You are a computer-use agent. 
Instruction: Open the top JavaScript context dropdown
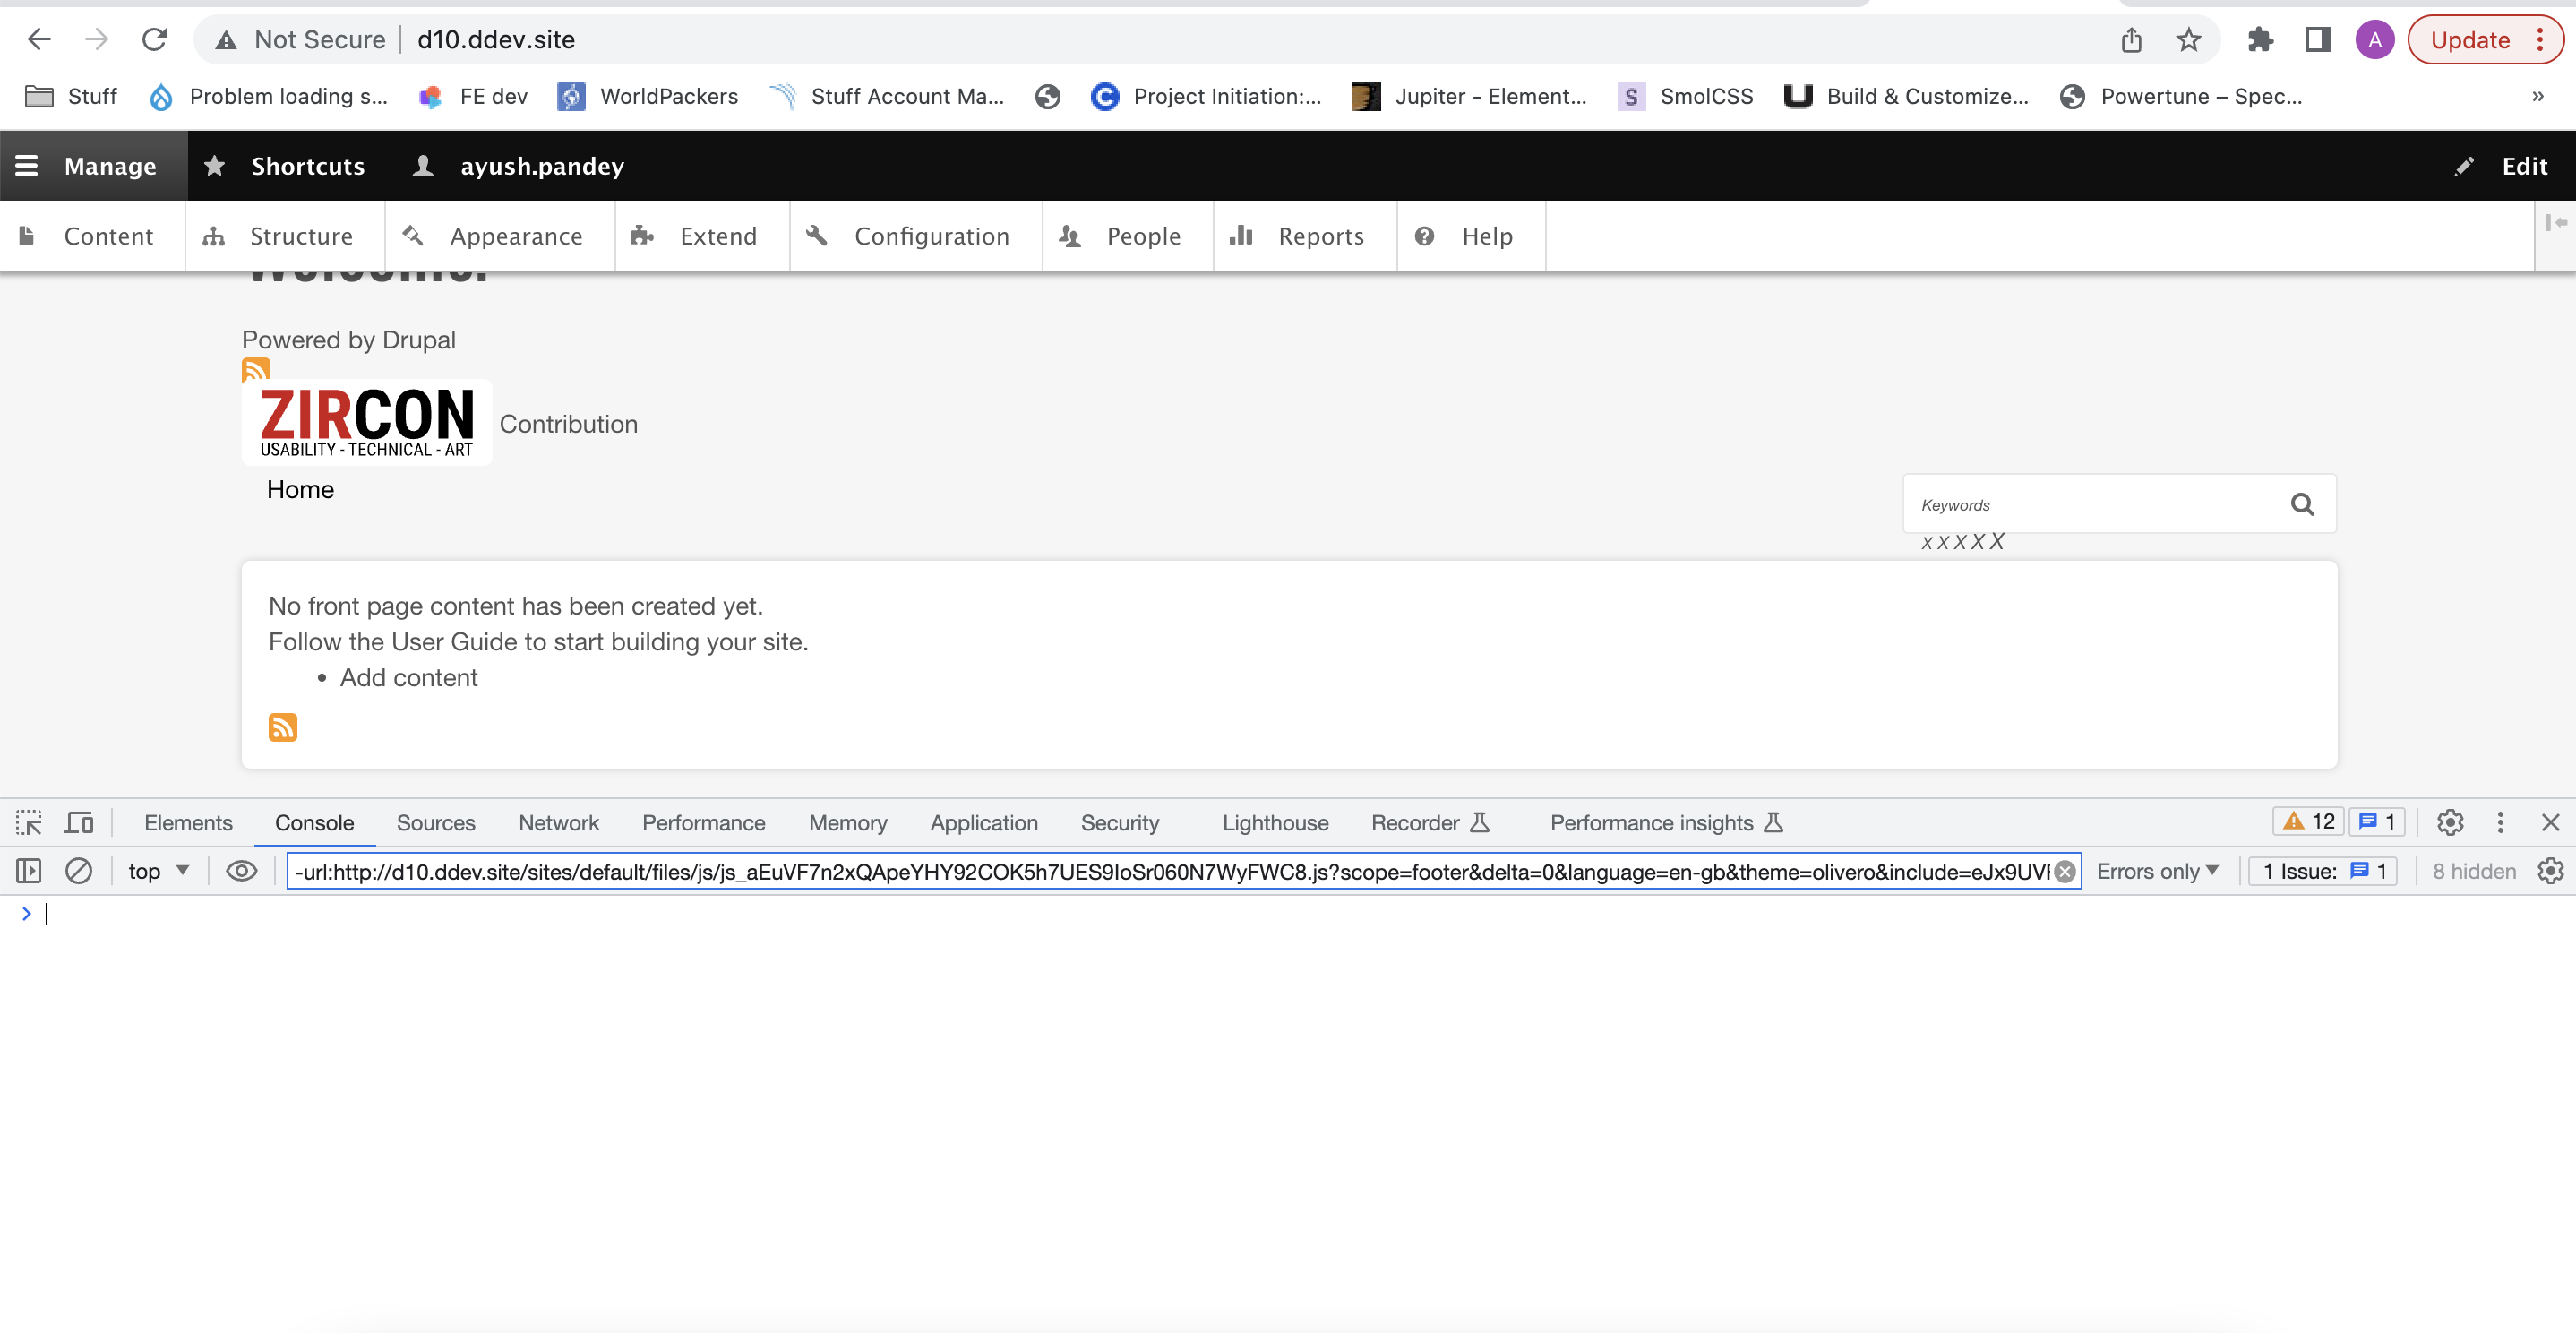pyautogui.click(x=159, y=871)
